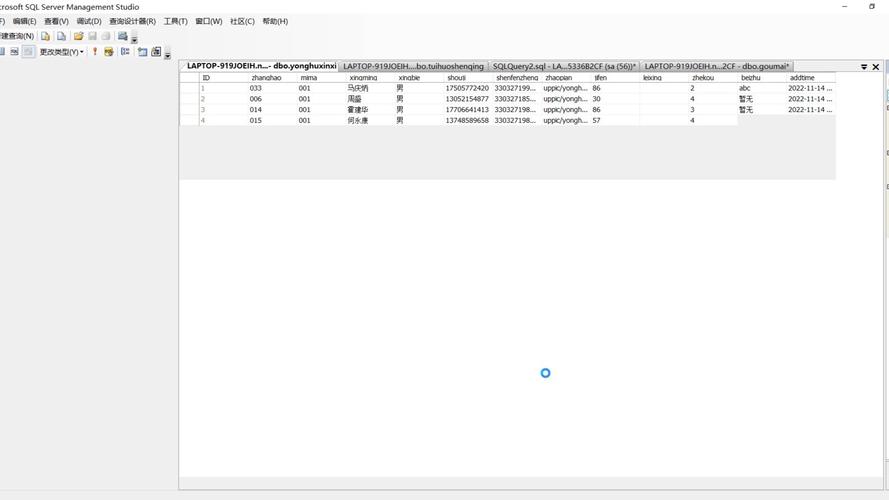Click the Add Table icon
The width and height of the screenshot is (889, 500).
pyautogui.click(x=142, y=52)
